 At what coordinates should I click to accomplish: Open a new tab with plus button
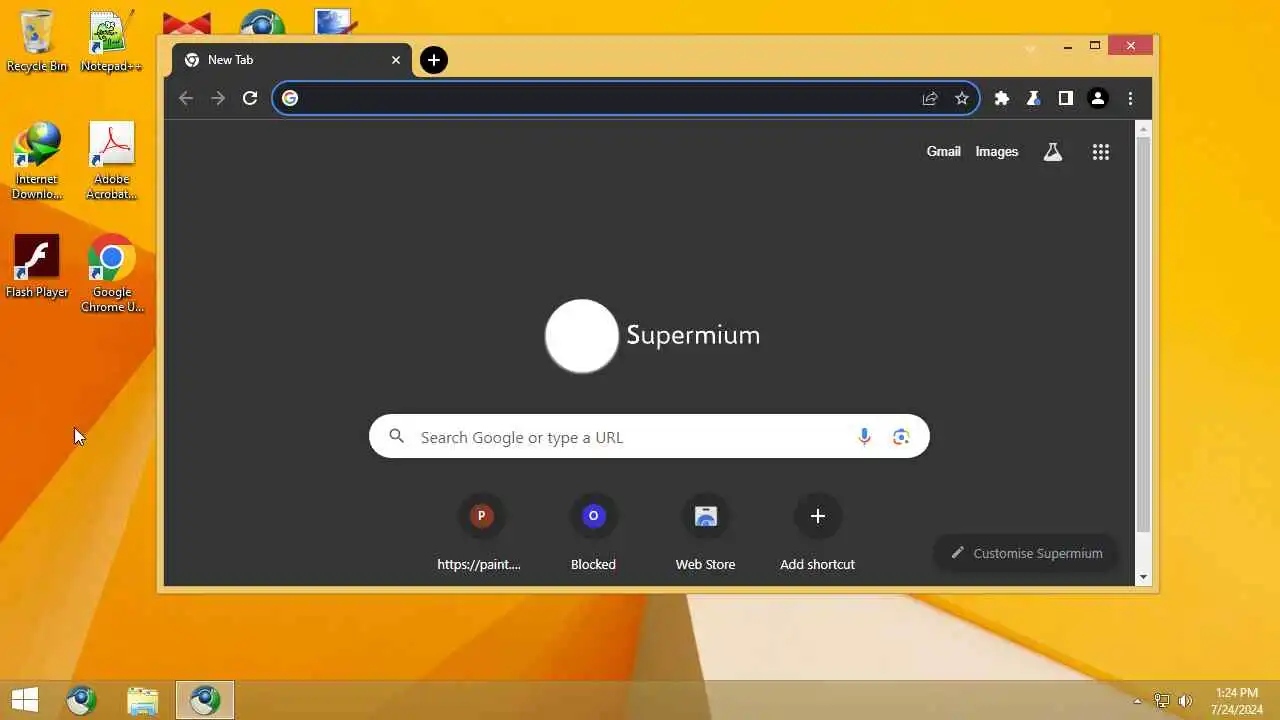coord(433,60)
